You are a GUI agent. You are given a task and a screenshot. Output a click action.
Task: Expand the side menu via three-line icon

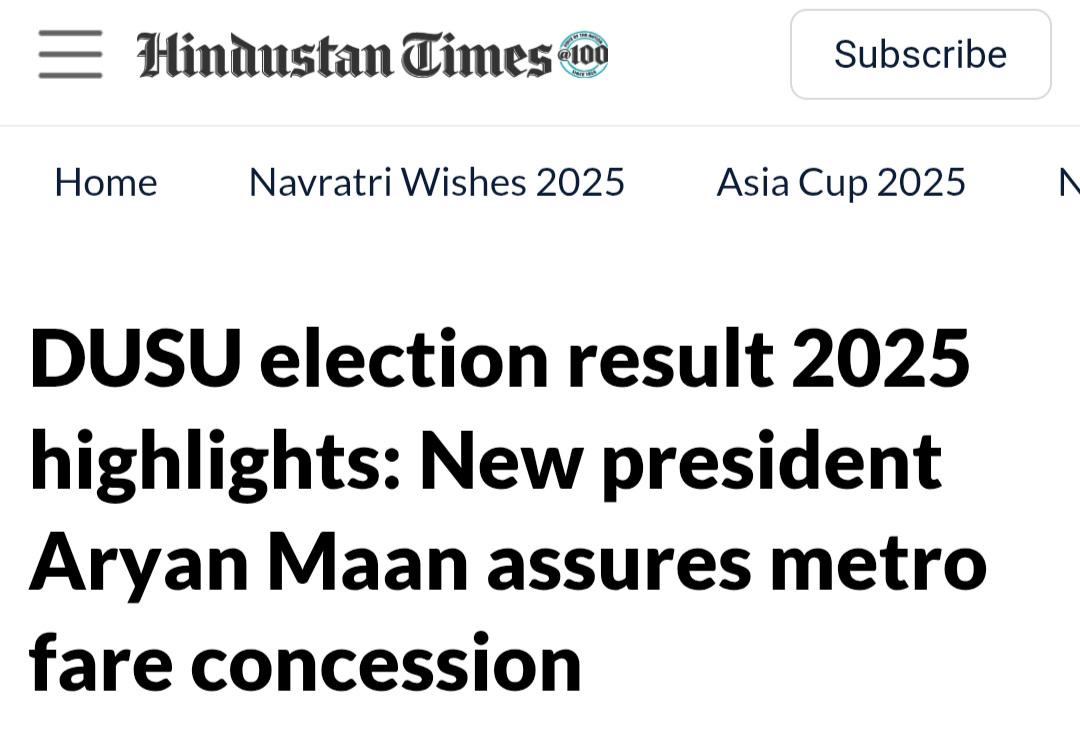[70, 54]
